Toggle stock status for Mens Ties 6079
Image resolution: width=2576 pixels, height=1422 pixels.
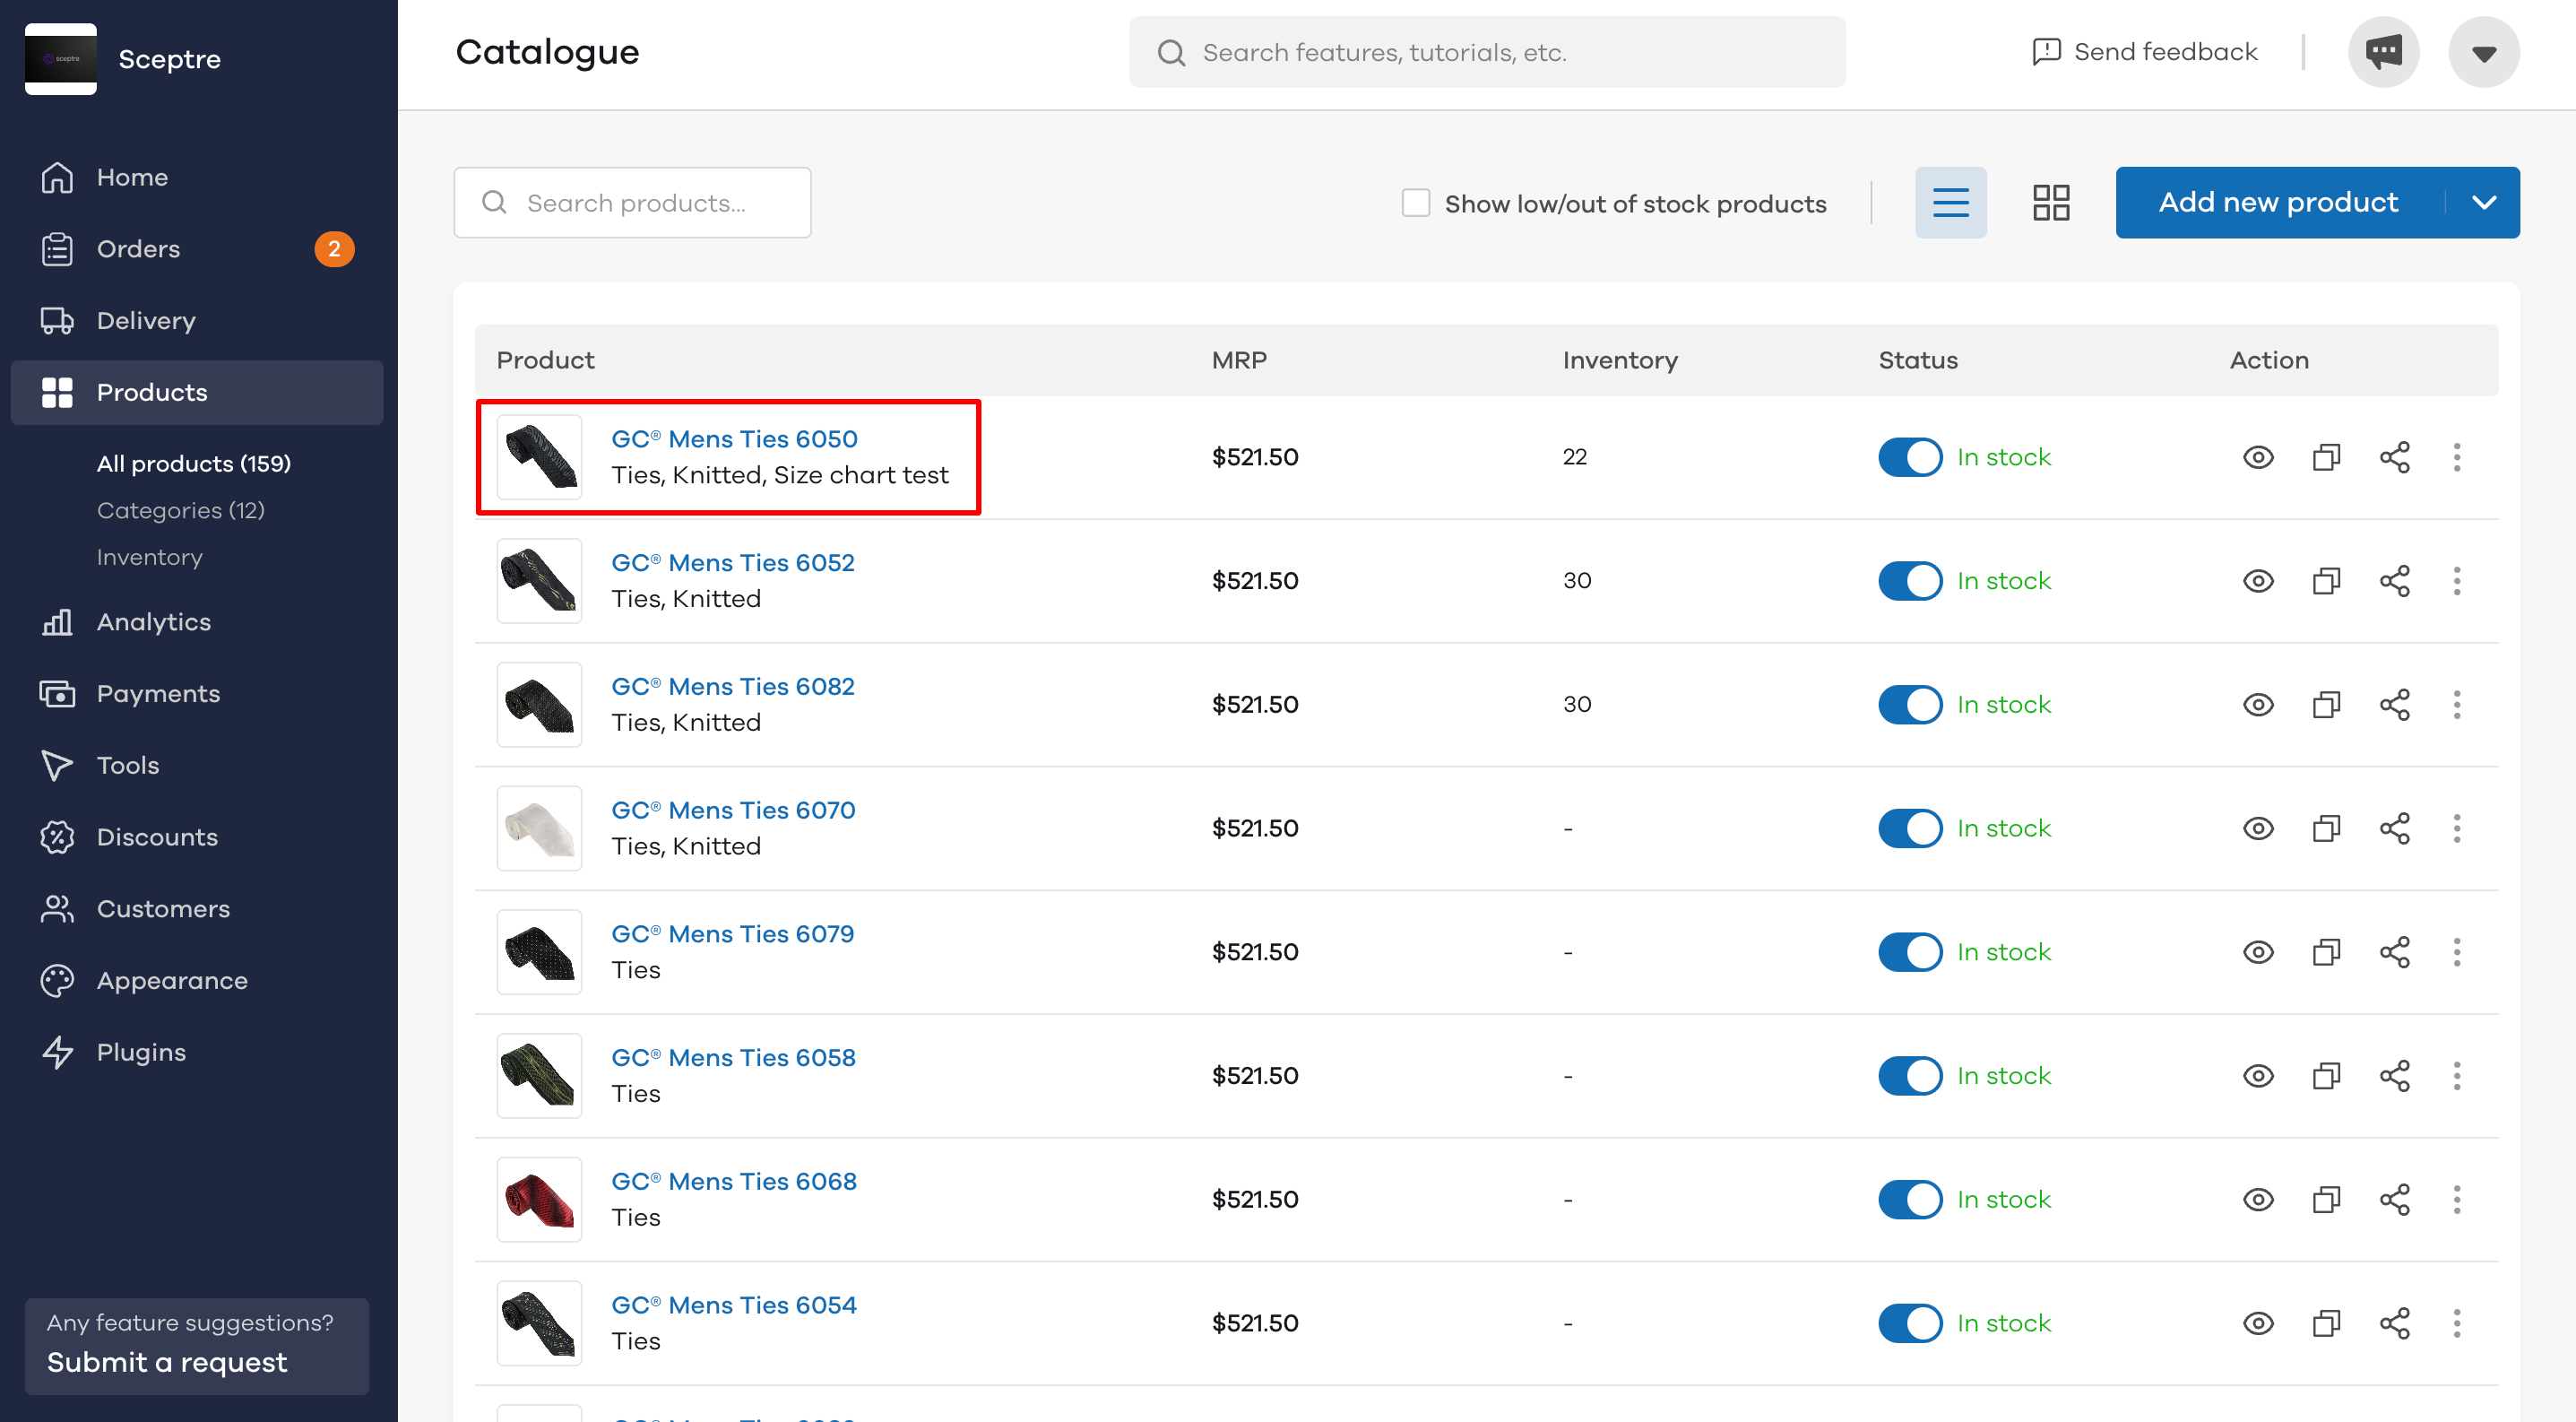coord(1909,952)
